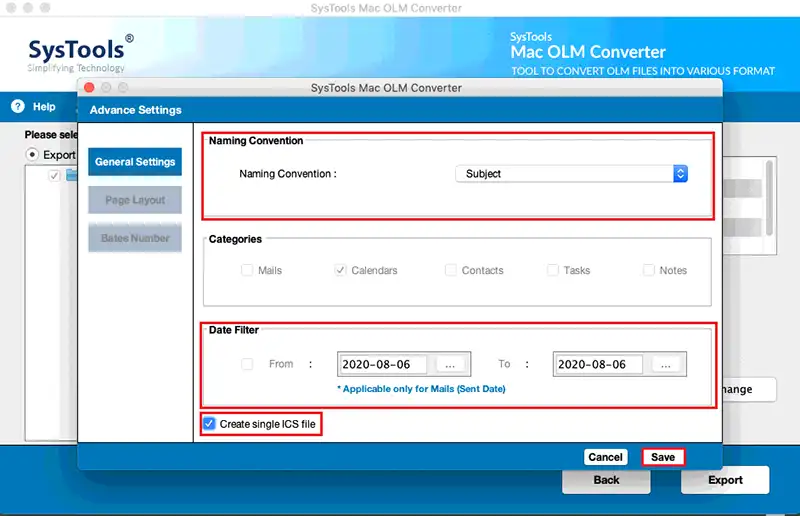Open the From date picker ellipsis button
Viewport: 800px width, 516px height.
(x=450, y=364)
